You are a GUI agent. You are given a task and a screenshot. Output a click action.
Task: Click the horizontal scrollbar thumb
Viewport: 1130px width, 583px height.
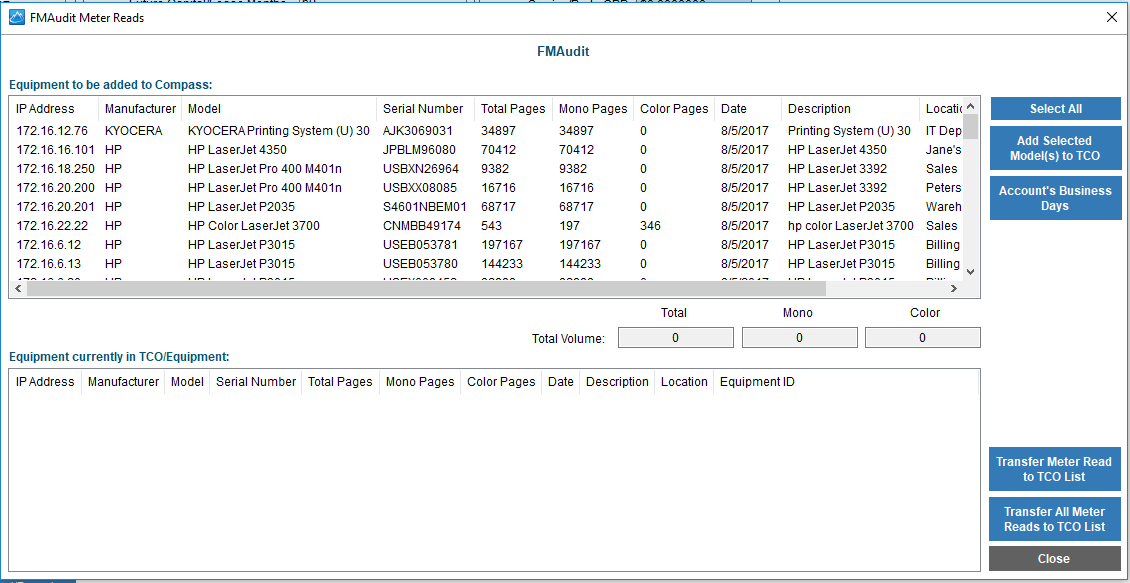point(425,288)
